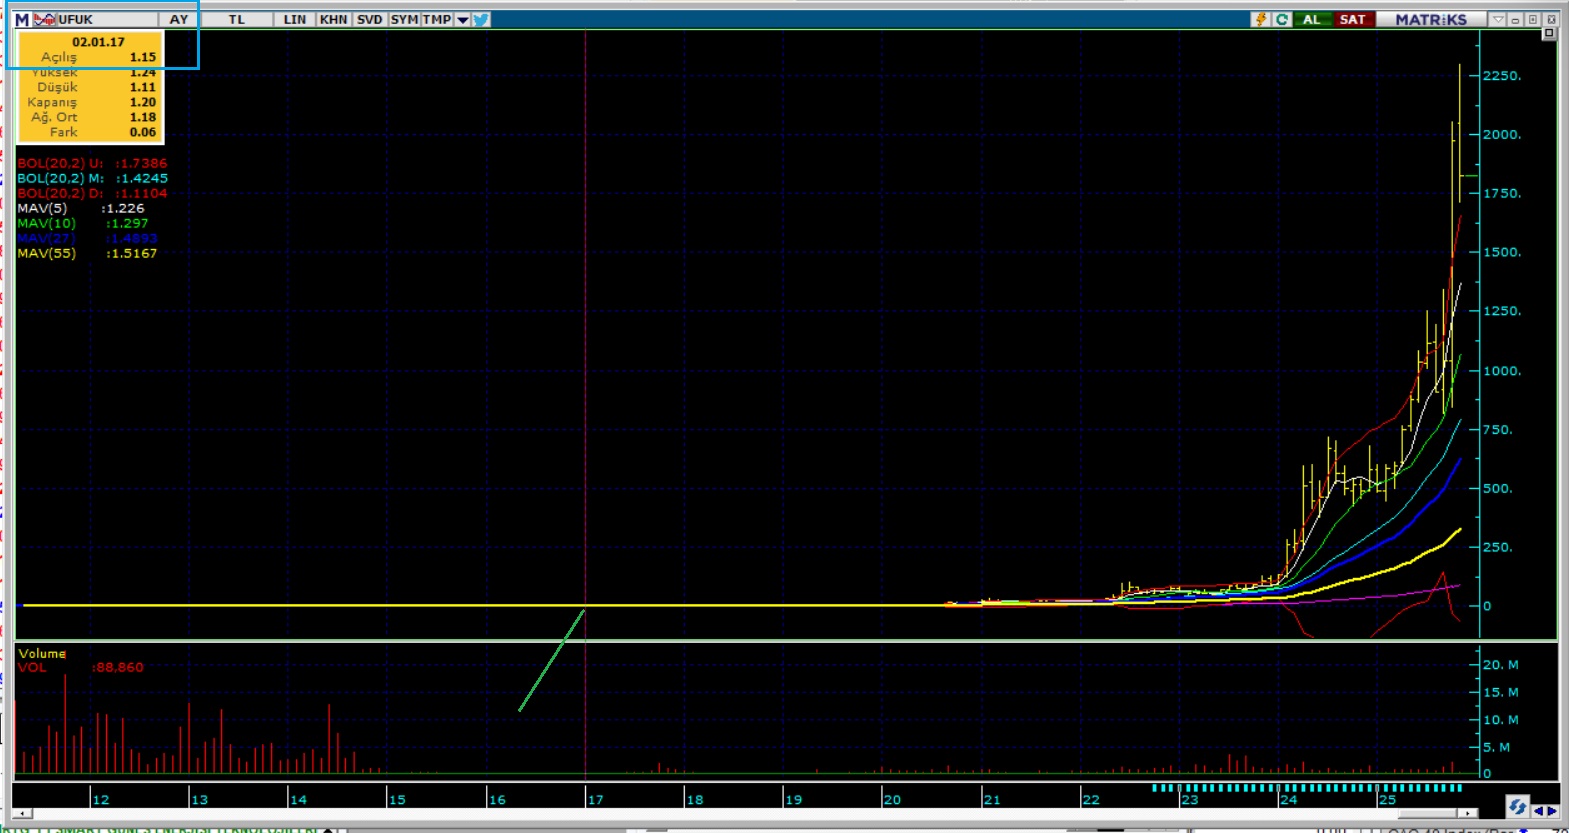Toggle LIN linear scale mode

point(294,20)
